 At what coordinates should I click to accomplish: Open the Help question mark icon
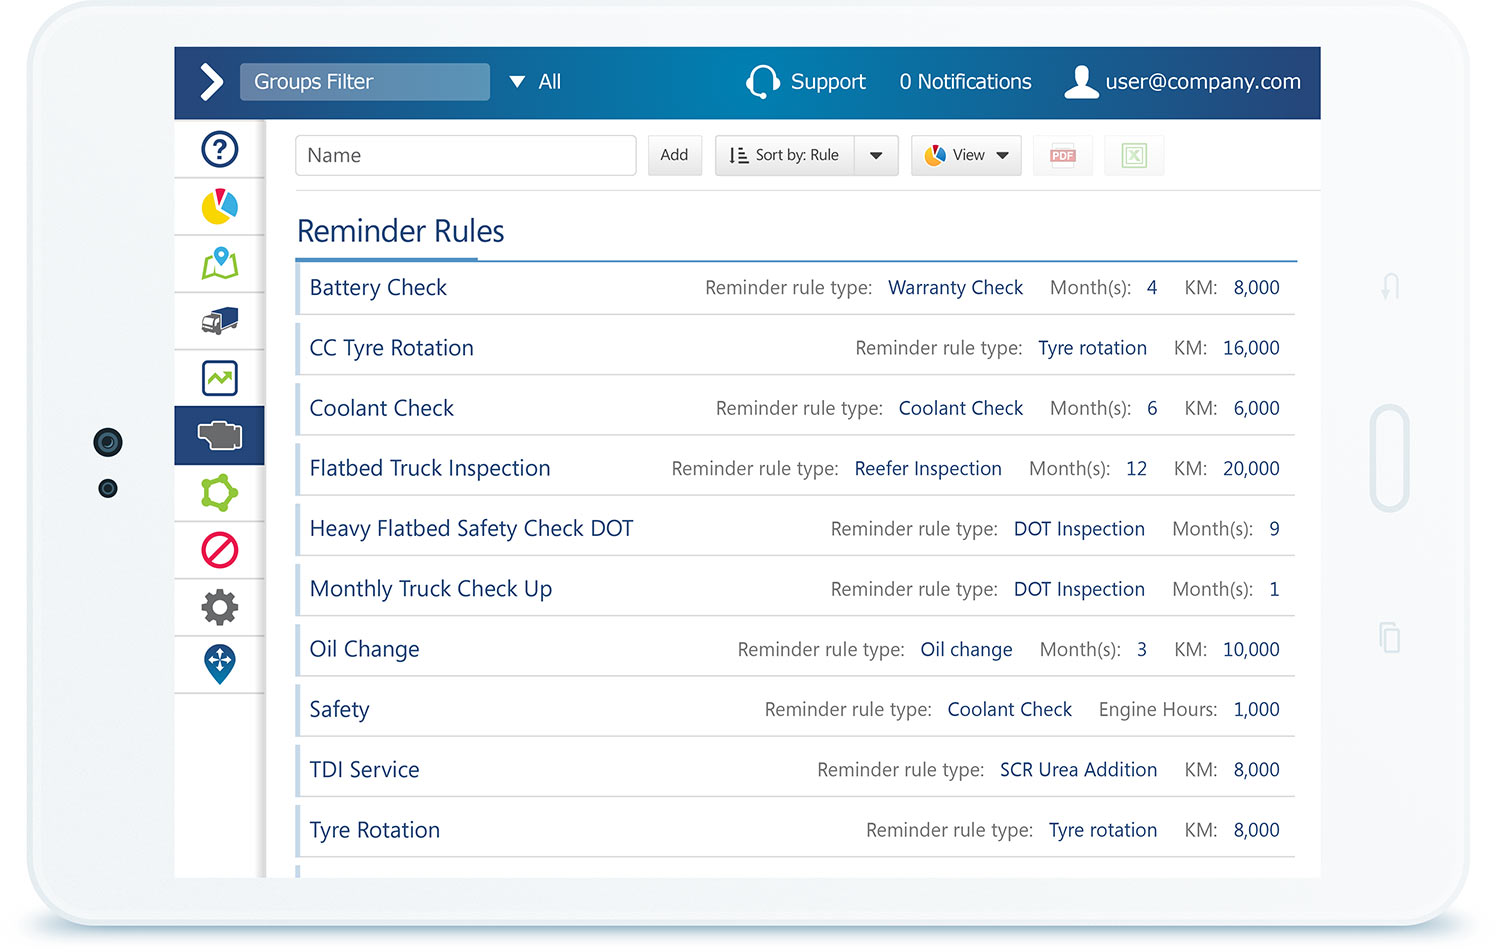click(x=220, y=150)
